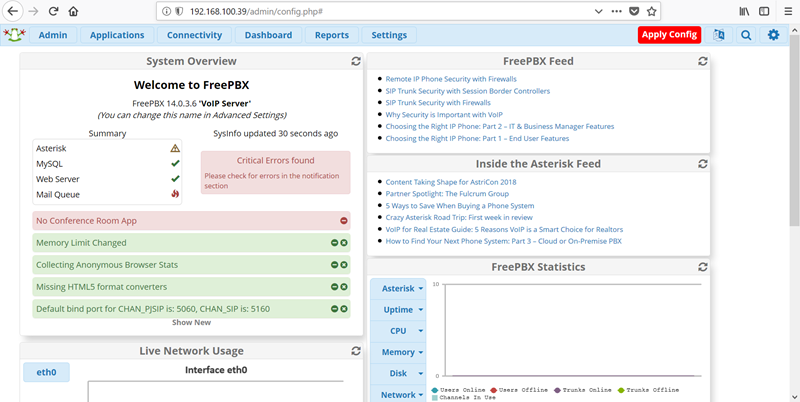
Task: Toggle Channels In Use legend series
Action: 463,397
